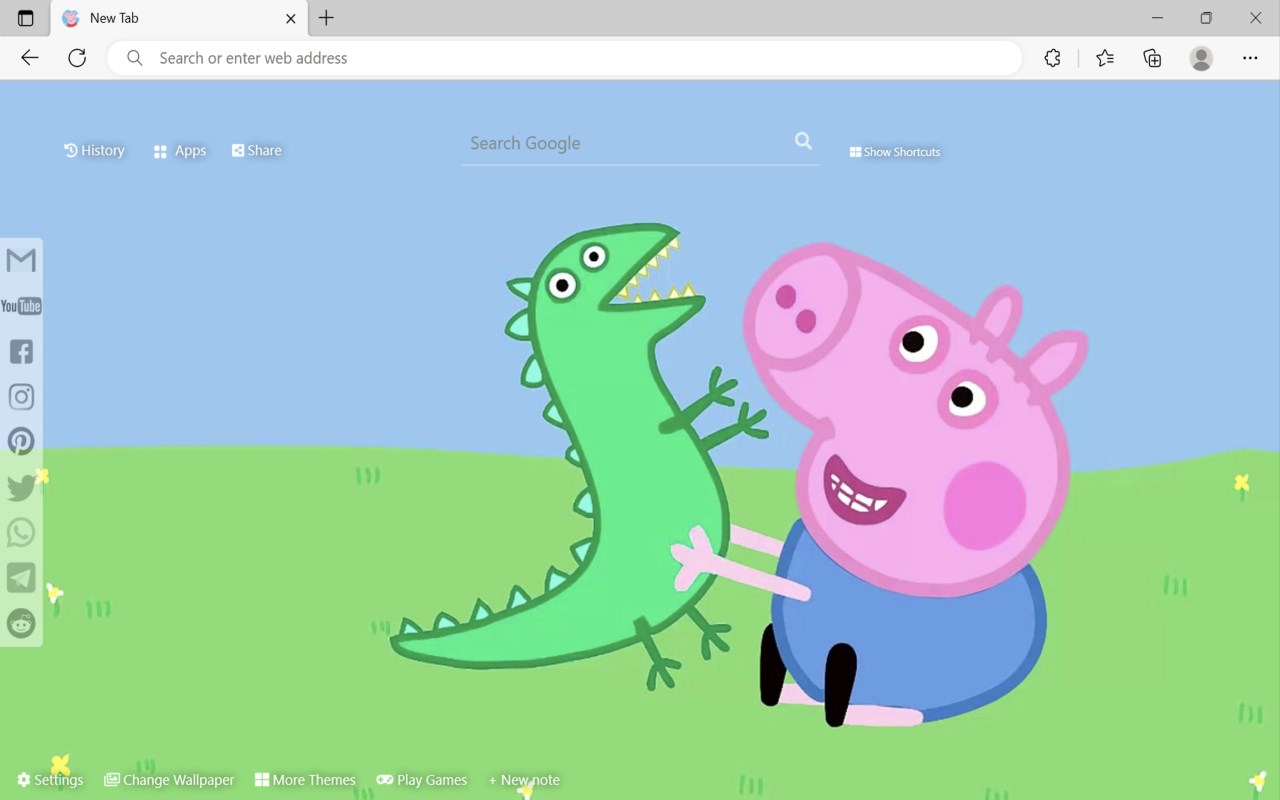Open Instagram from the sidebar
The height and width of the screenshot is (800, 1280).
[x=21, y=397]
